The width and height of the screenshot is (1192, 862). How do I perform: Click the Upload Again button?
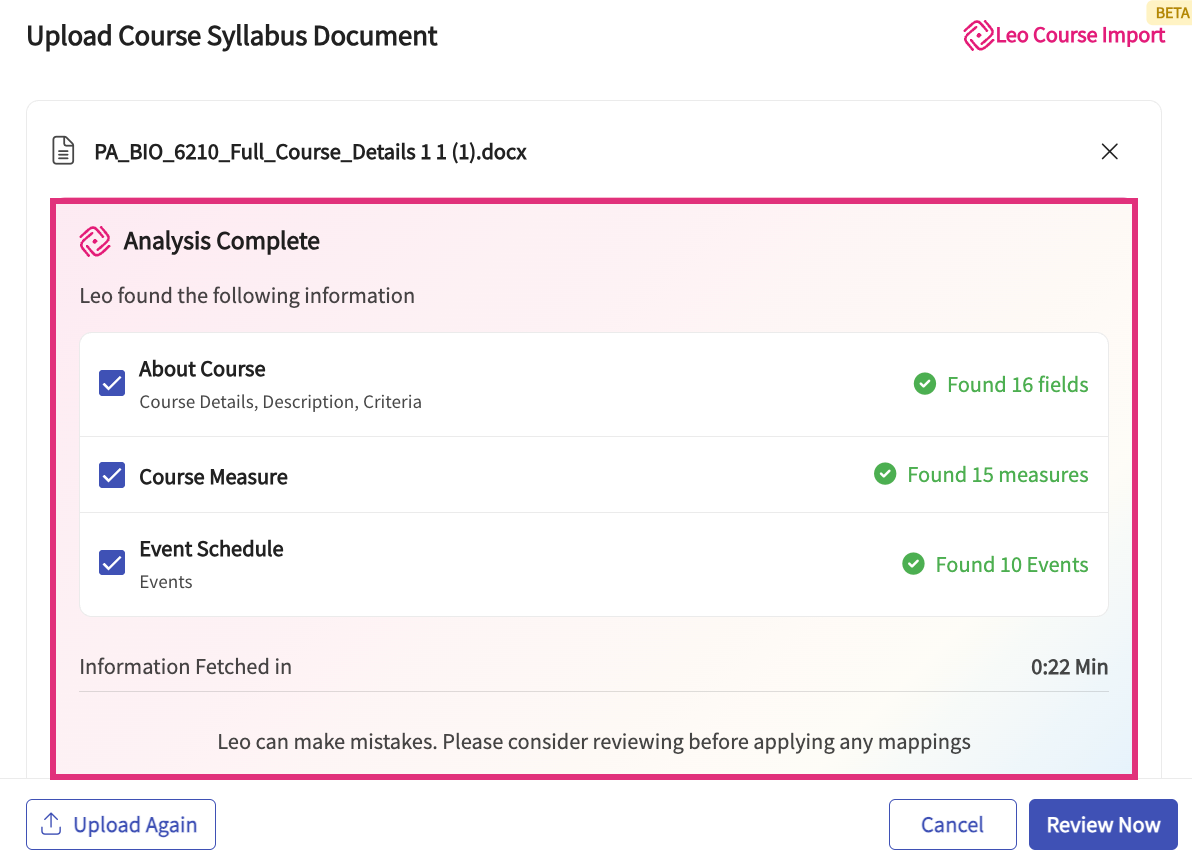click(121, 825)
